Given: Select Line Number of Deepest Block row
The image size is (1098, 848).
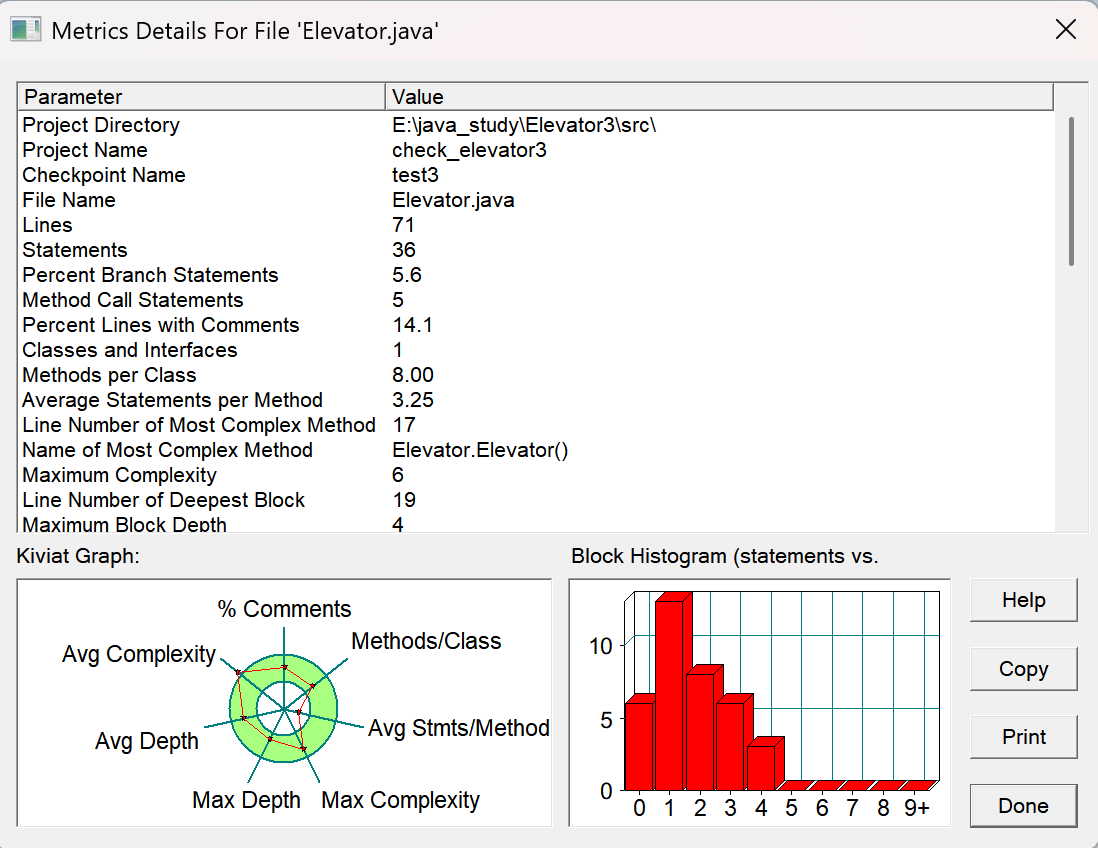Looking at the screenshot, I should click(x=536, y=500).
